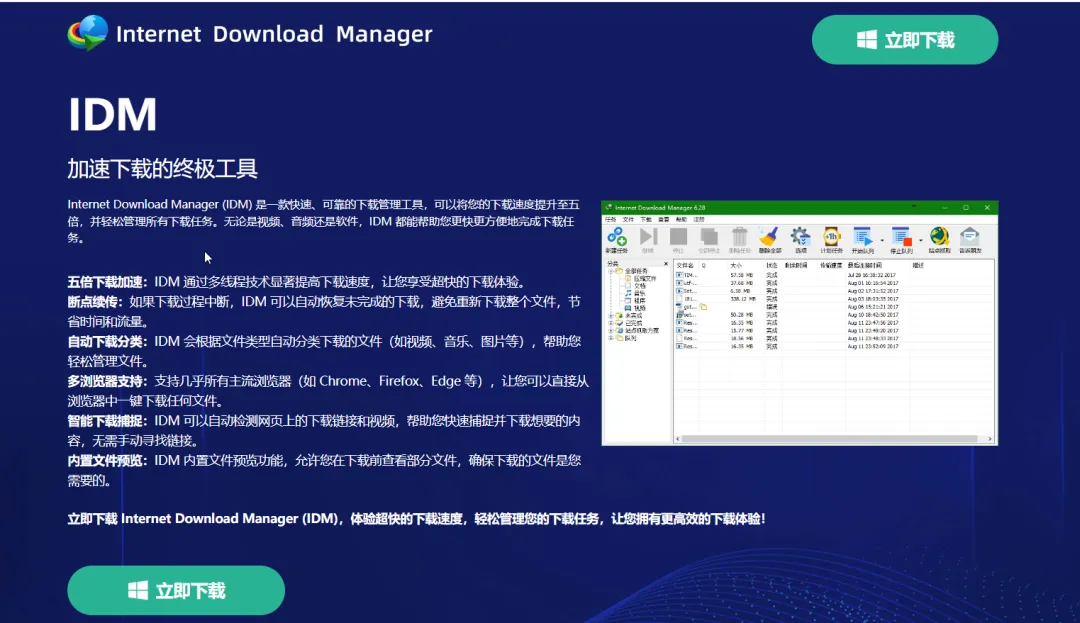
Task: Click the bottom-left 立即下载 button
Action: (x=176, y=590)
